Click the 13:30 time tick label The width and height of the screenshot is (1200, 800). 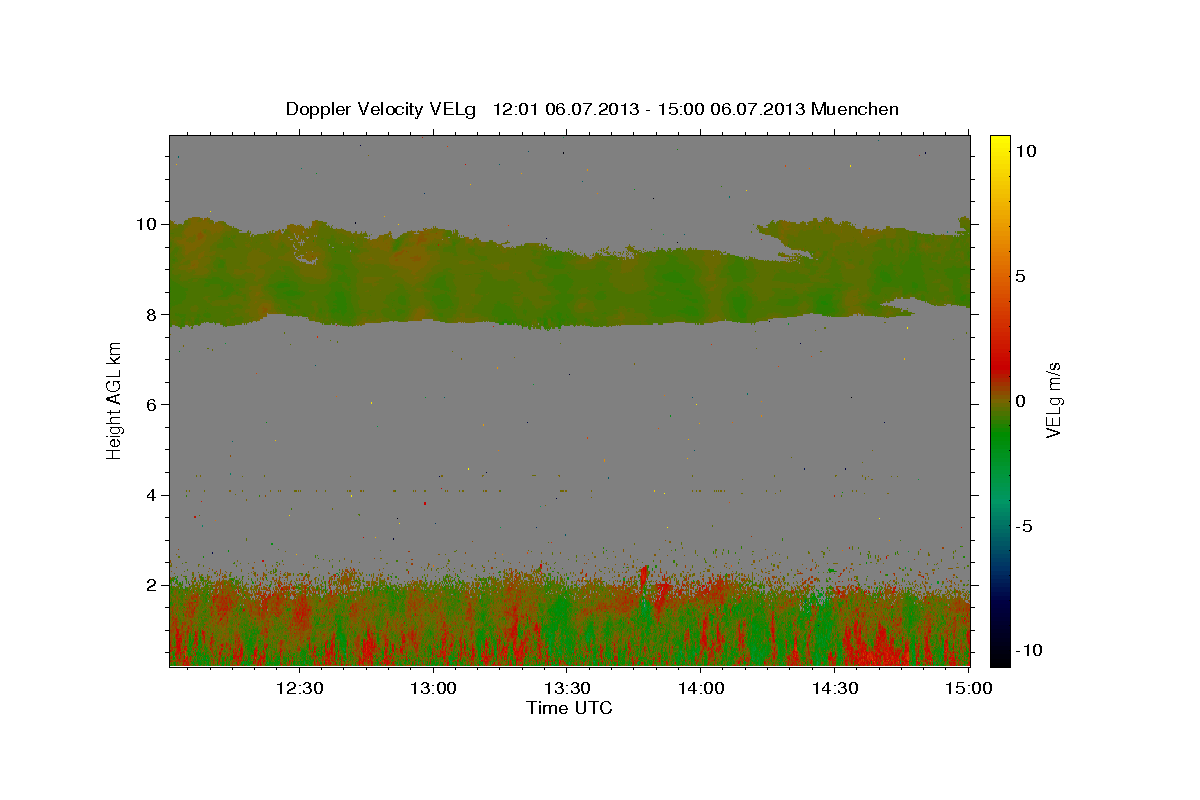tap(568, 688)
